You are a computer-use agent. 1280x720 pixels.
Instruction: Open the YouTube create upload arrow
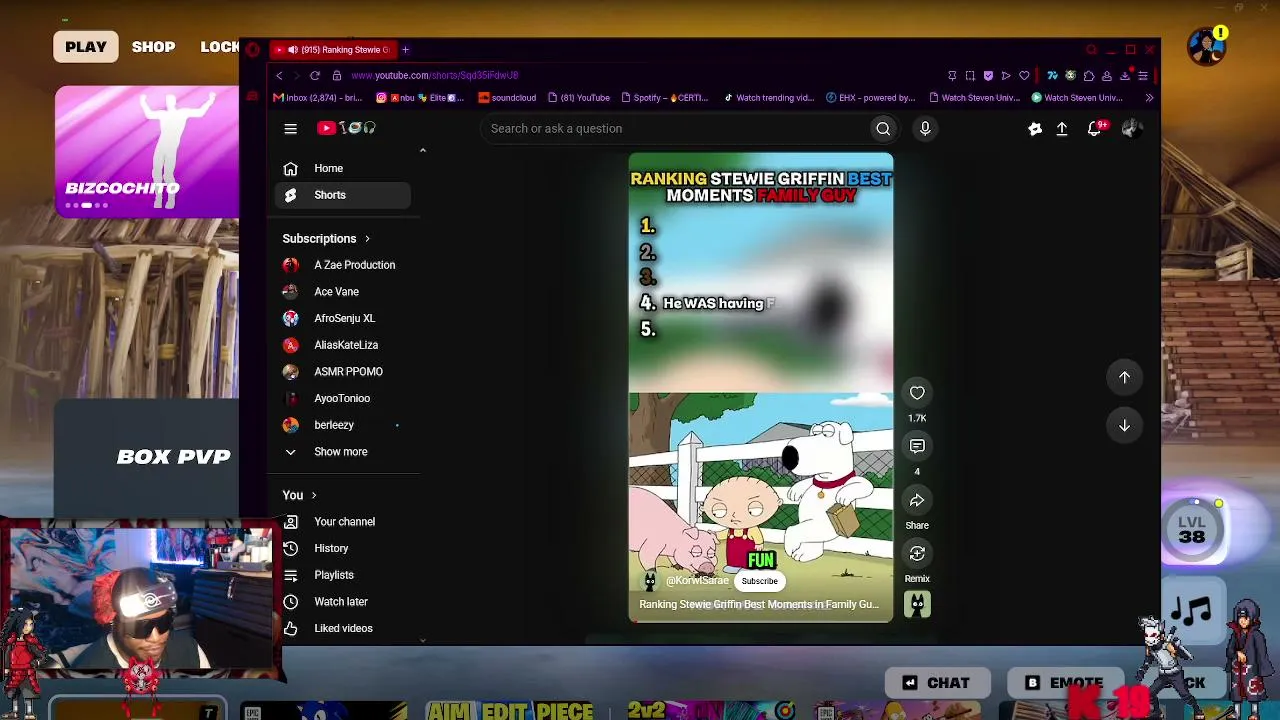tap(1062, 128)
